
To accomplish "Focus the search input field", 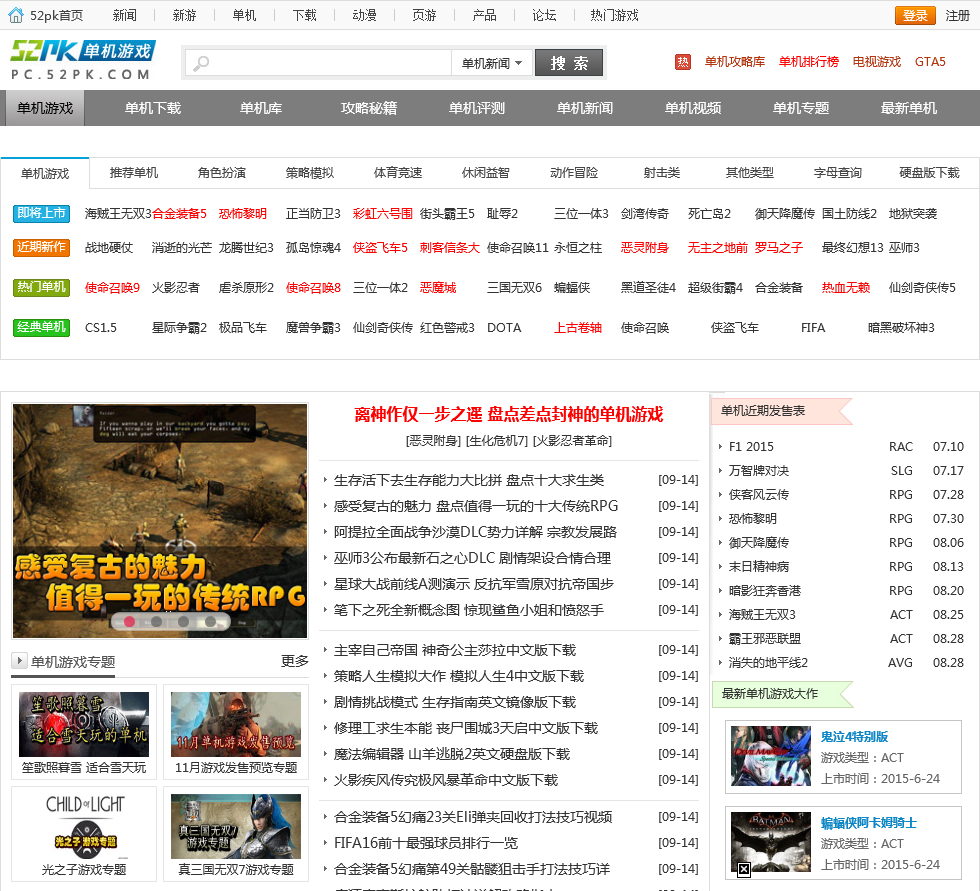I will pyautogui.click(x=319, y=63).
